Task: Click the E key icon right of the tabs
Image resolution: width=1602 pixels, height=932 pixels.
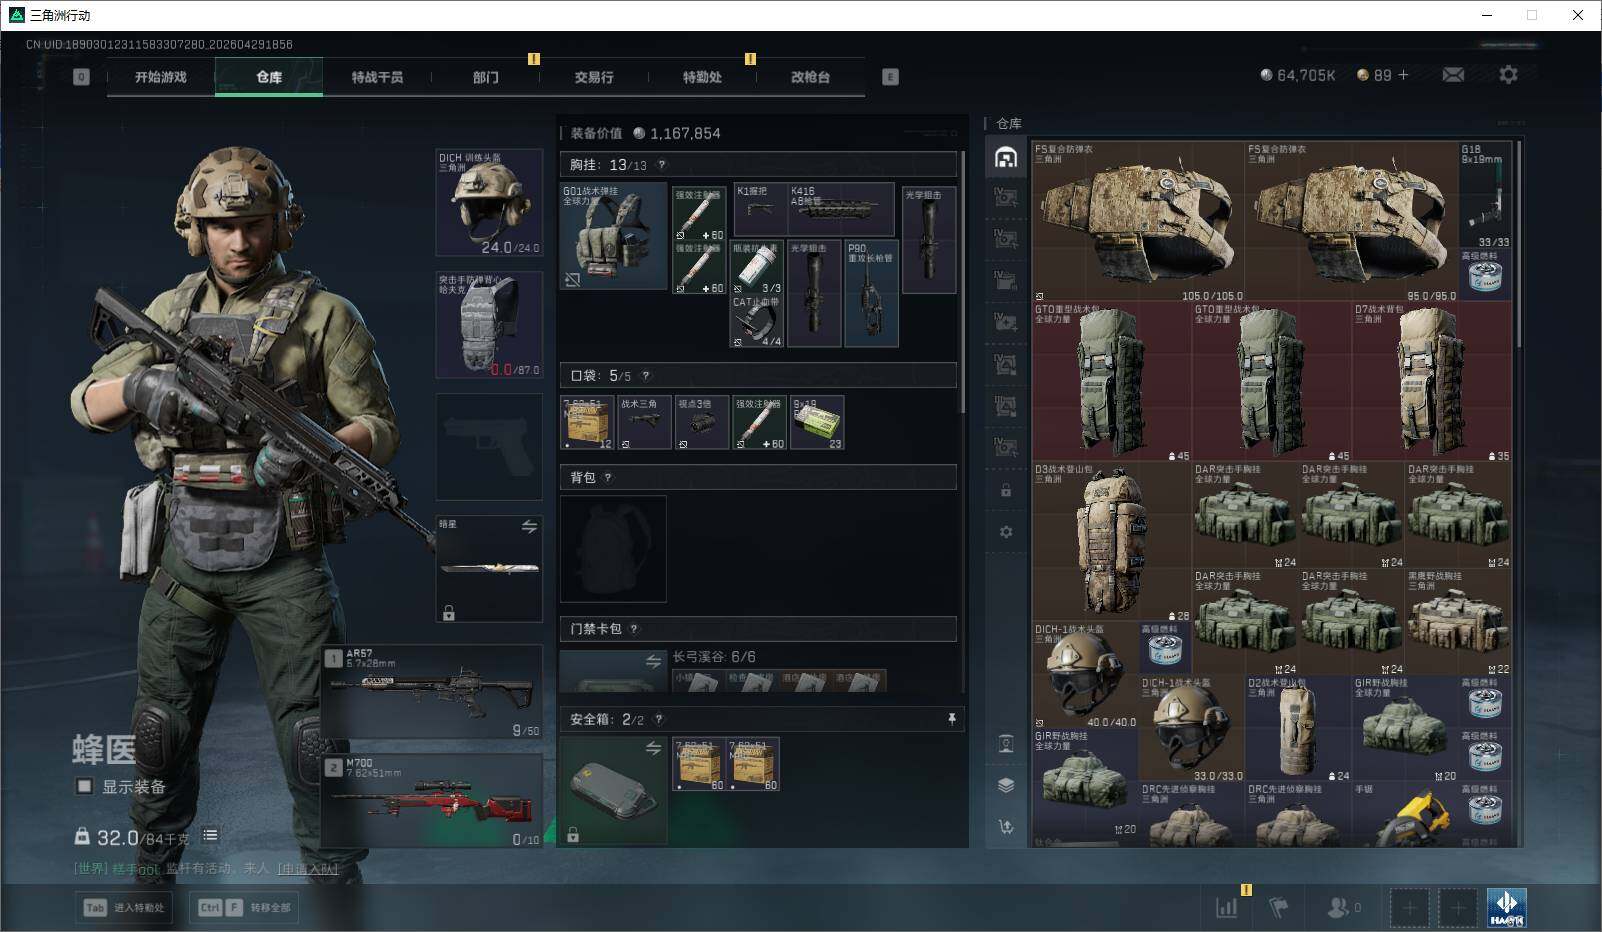Action: pos(890,77)
